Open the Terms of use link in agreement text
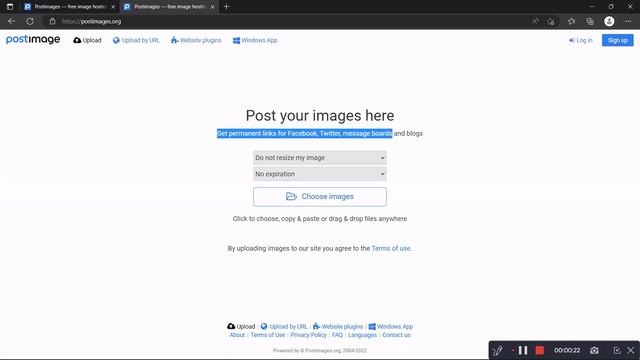Image resolution: width=640 pixels, height=360 pixels. tap(391, 248)
